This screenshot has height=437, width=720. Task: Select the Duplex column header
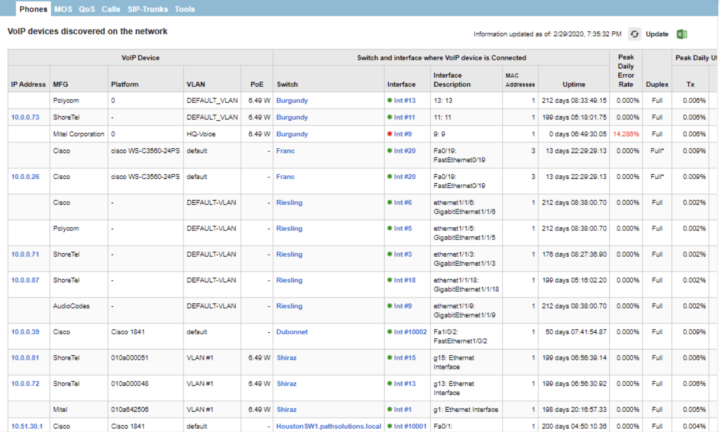657,84
